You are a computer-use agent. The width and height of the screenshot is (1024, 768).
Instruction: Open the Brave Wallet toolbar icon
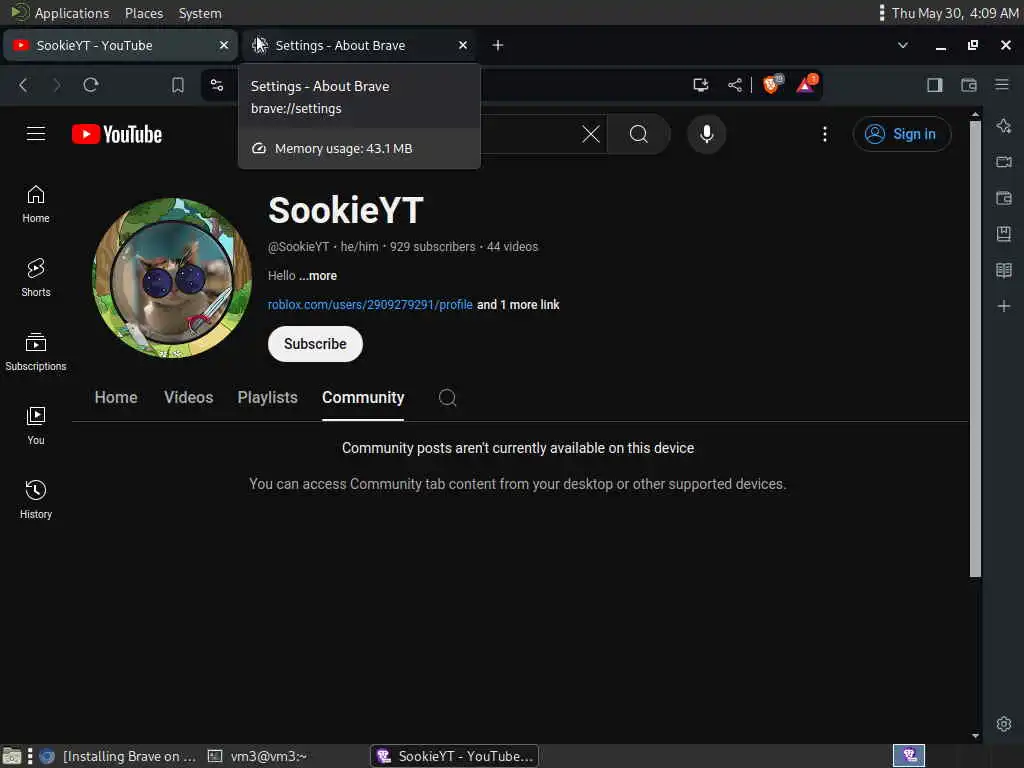968,85
